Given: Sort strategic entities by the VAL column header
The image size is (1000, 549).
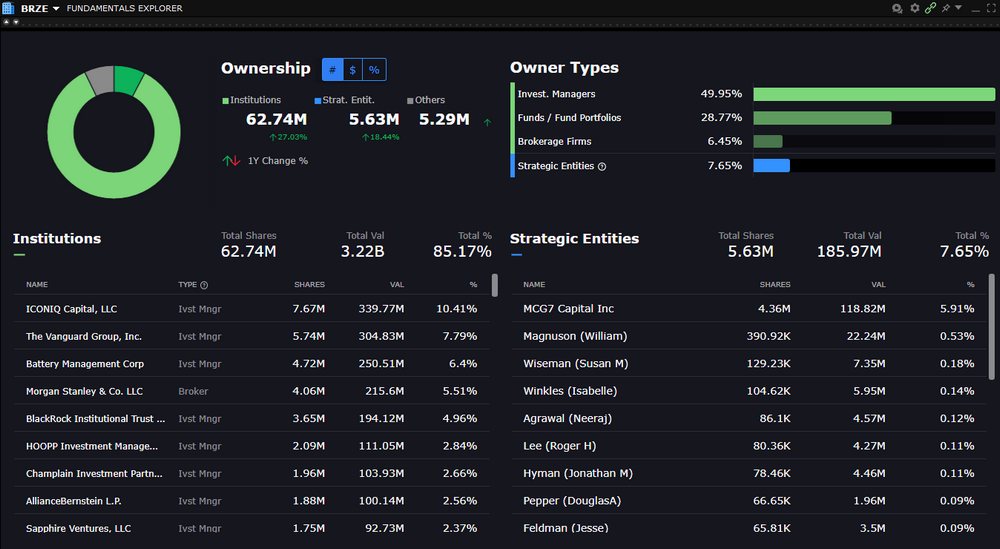Looking at the screenshot, I should point(878,285).
